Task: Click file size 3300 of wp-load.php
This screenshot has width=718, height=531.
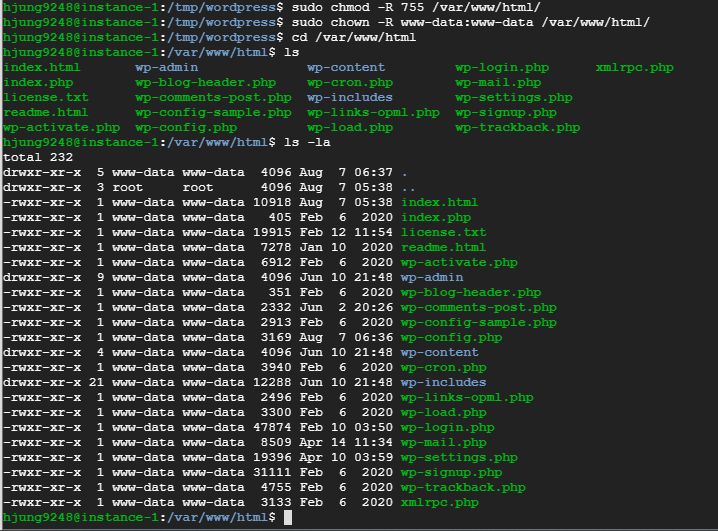Action: (276, 412)
